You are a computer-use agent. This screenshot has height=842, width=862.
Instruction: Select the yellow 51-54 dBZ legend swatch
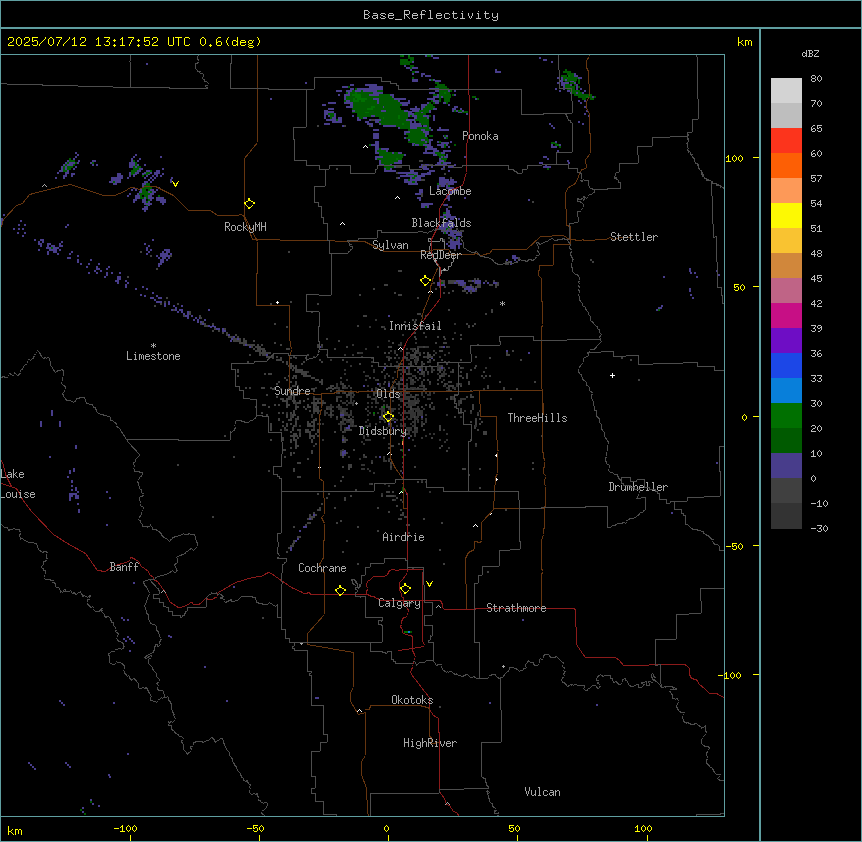786,215
